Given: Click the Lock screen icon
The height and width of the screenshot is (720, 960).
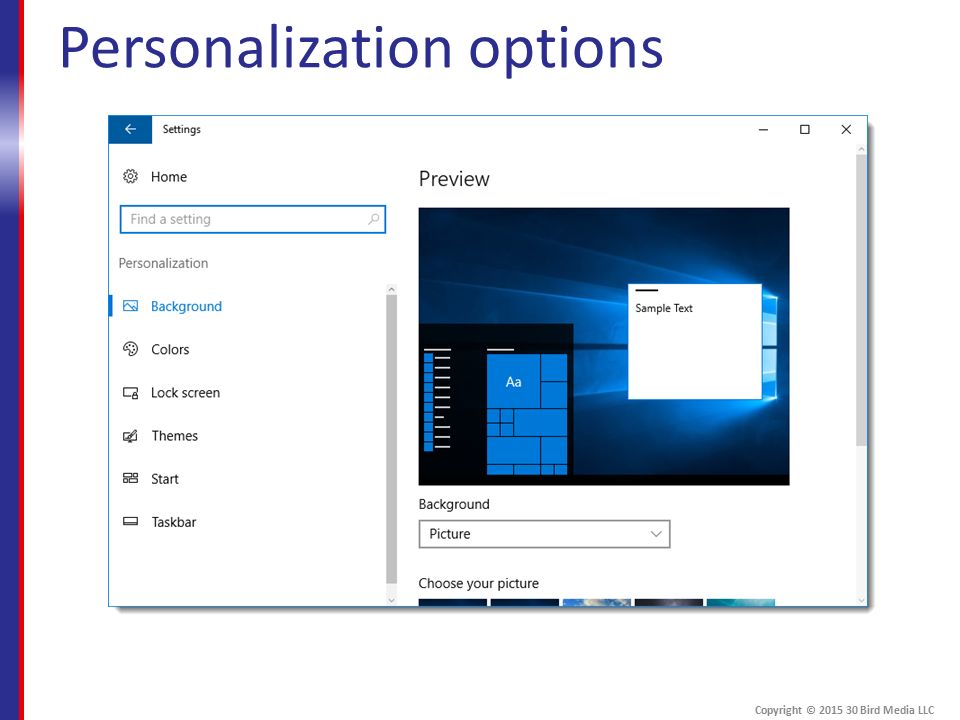Looking at the screenshot, I should (x=130, y=392).
